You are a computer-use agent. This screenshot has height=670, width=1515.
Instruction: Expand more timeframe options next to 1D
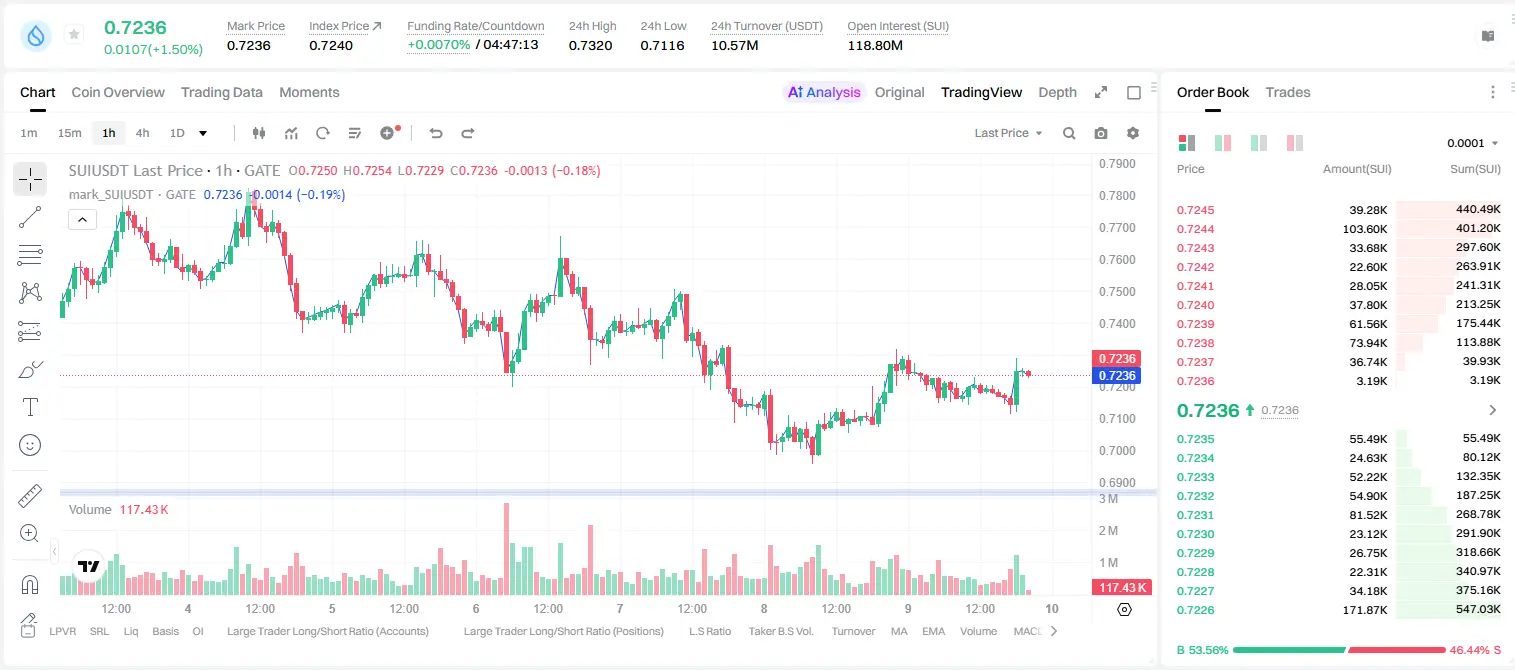point(203,133)
